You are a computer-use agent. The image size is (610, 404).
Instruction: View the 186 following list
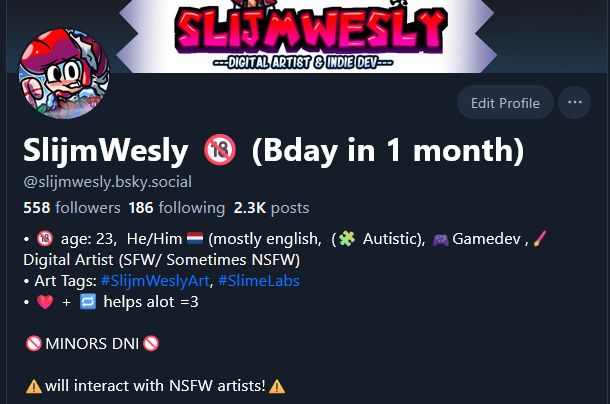[177, 207]
